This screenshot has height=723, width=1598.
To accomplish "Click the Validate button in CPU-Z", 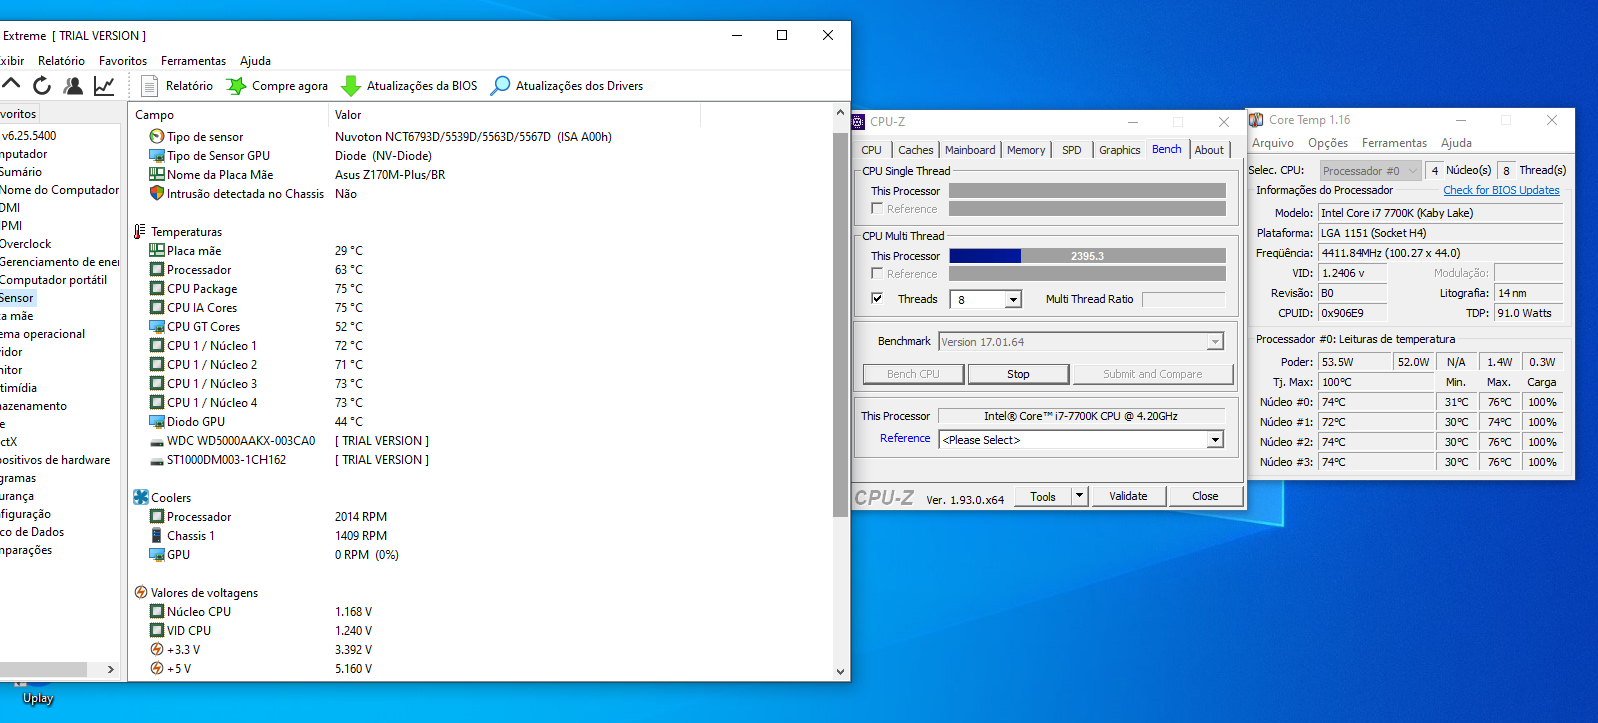I will pyautogui.click(x=1128, y=496).
